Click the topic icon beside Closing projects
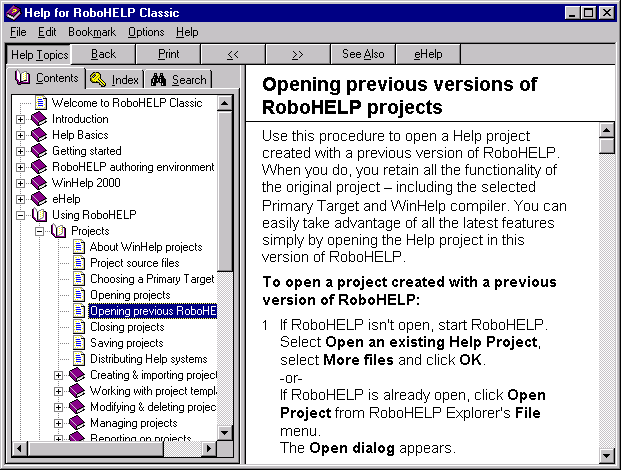 point(78,327)
